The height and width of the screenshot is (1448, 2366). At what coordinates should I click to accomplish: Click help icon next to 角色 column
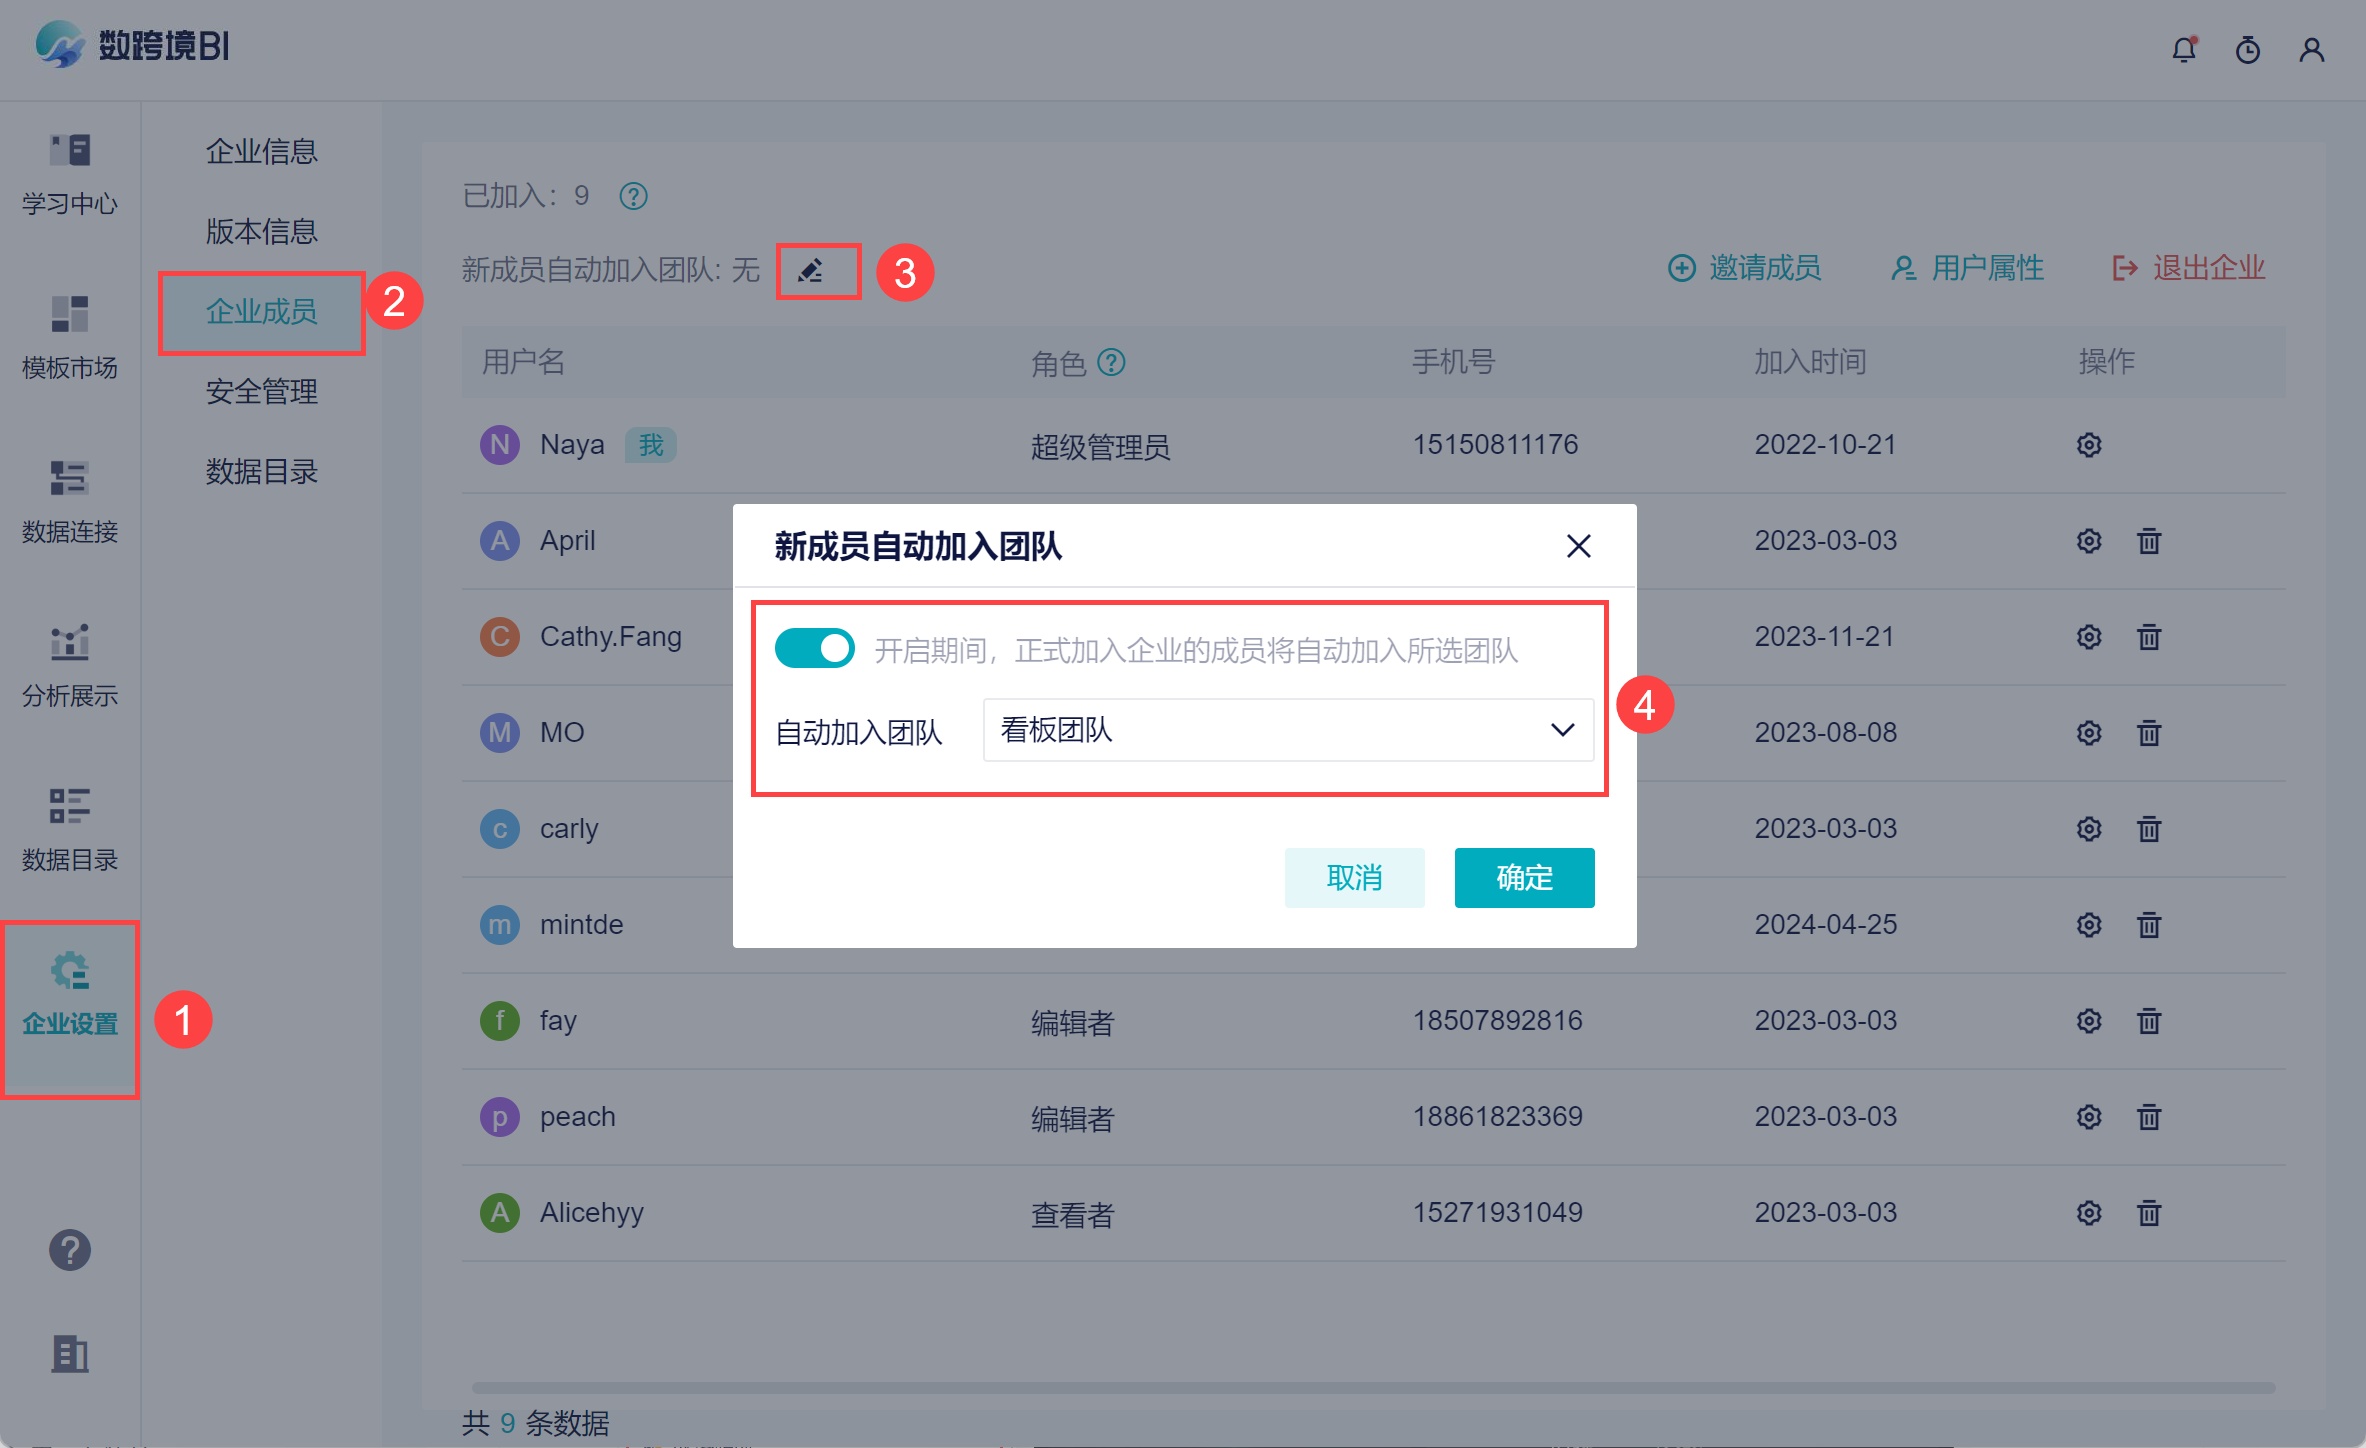(1112, 362)
